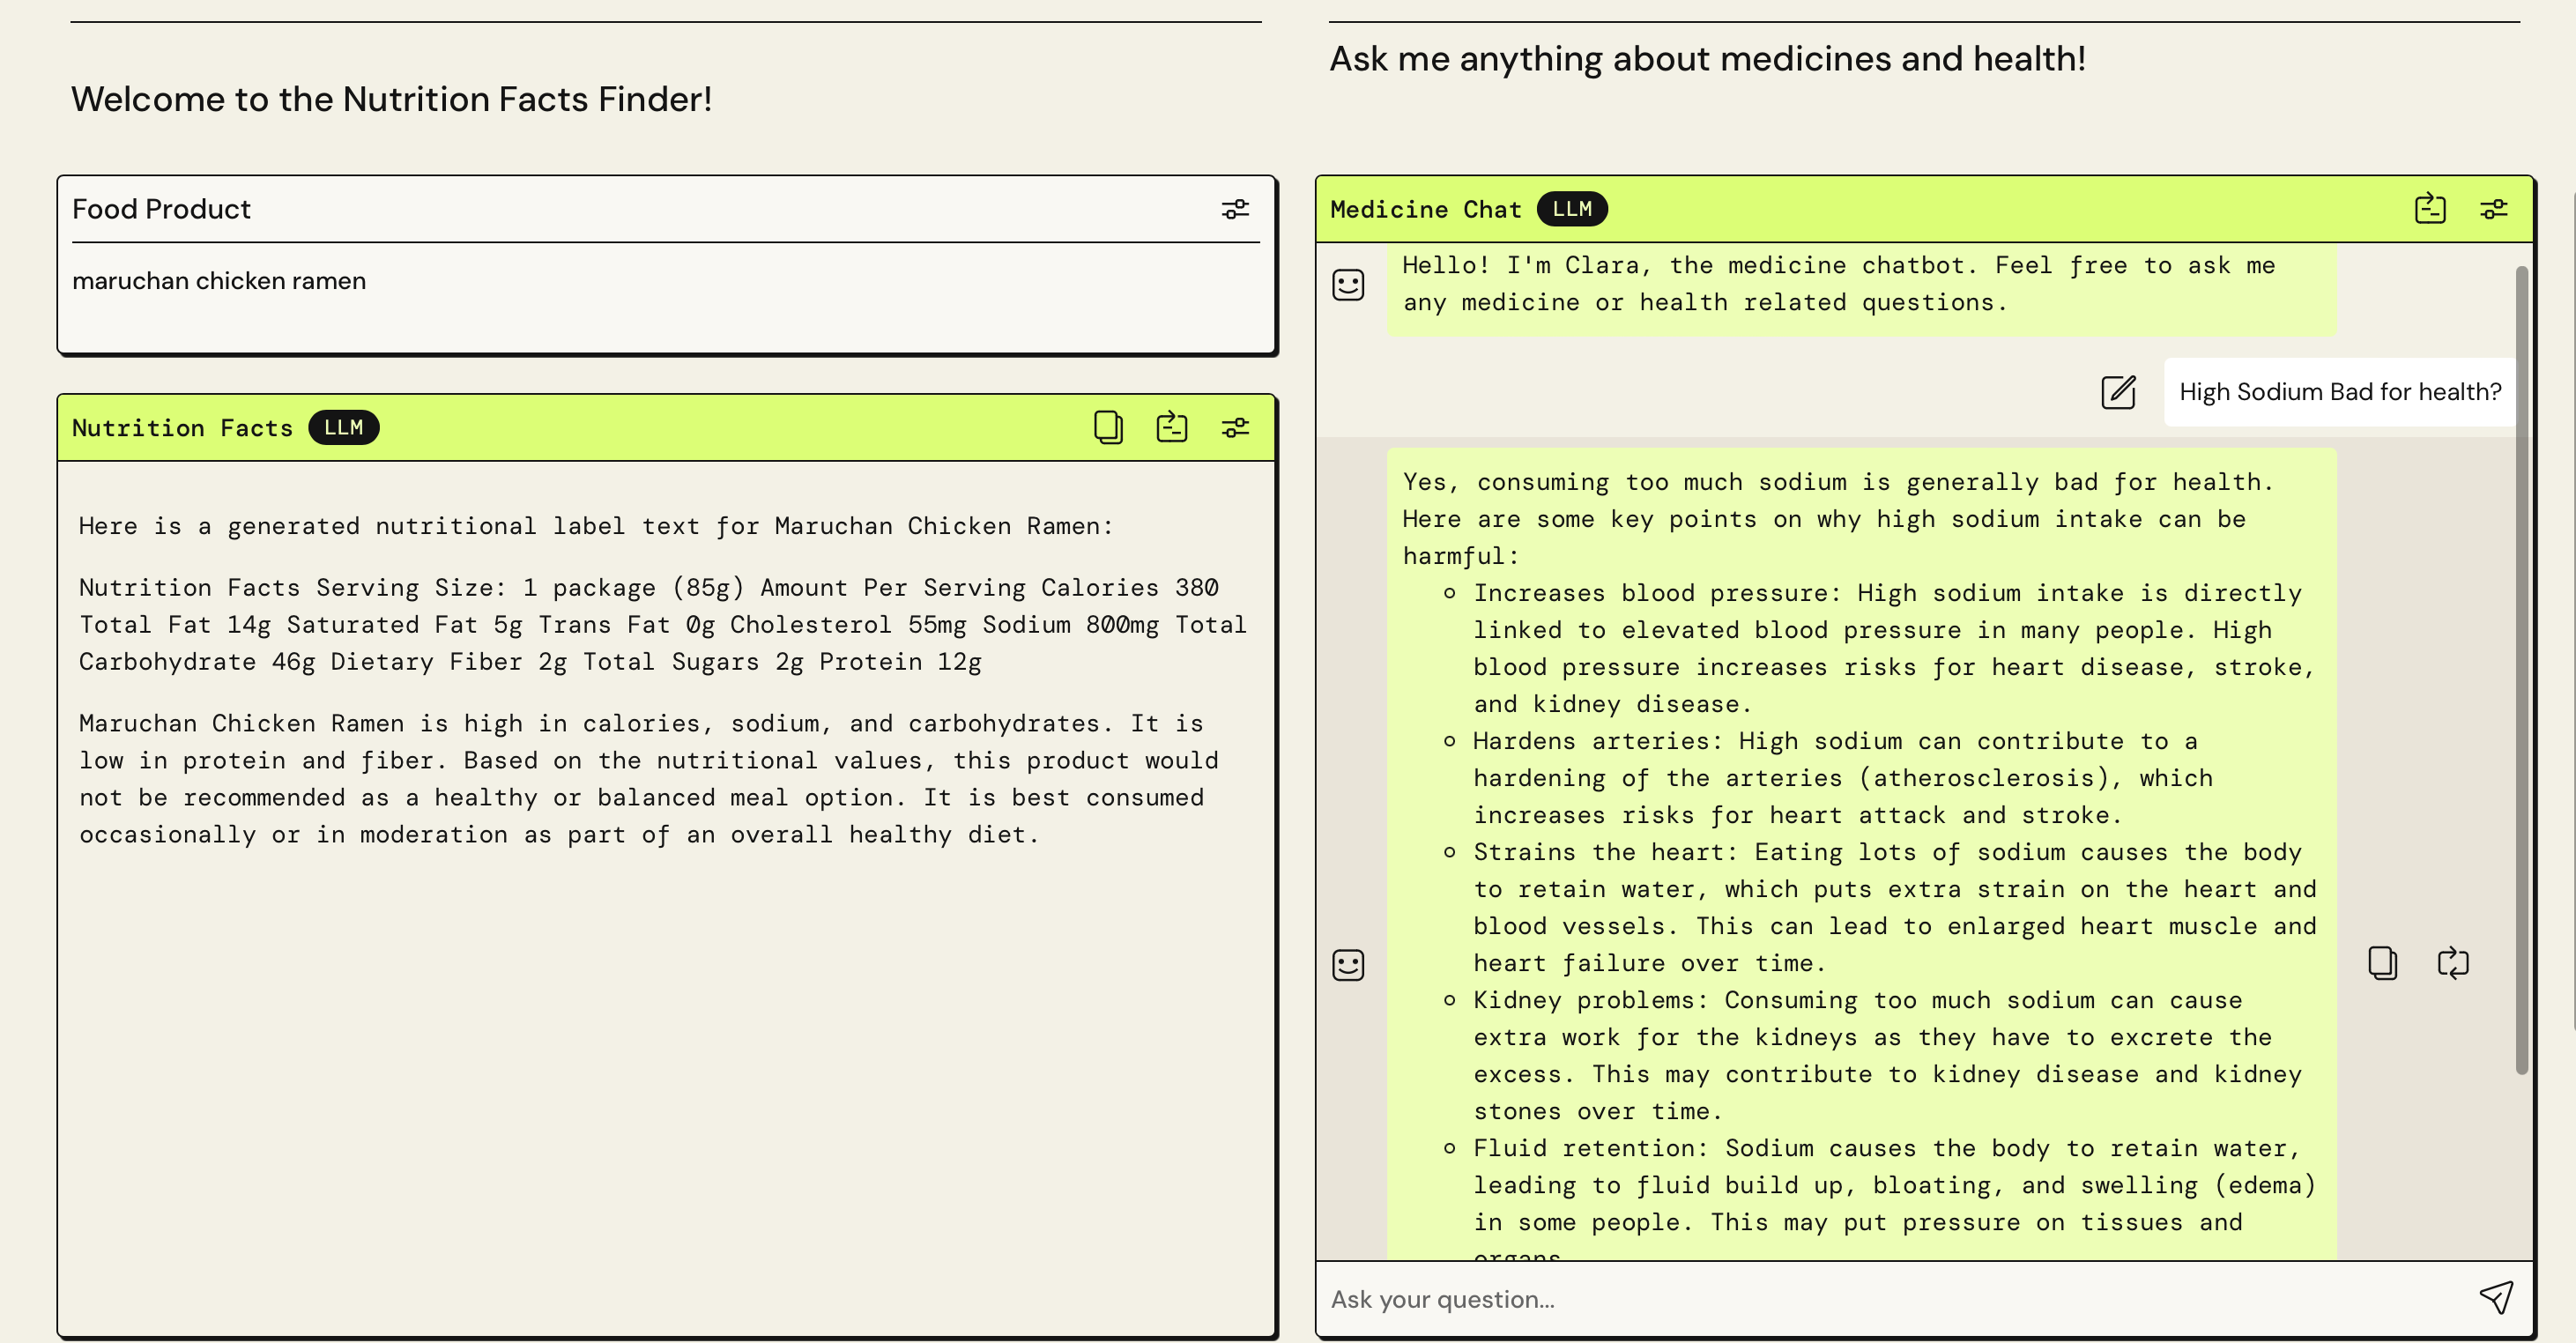Copy Clara's sodium response
Screen dimensions: 2576x1343
pyautogui.click(x=2382, y=963)
